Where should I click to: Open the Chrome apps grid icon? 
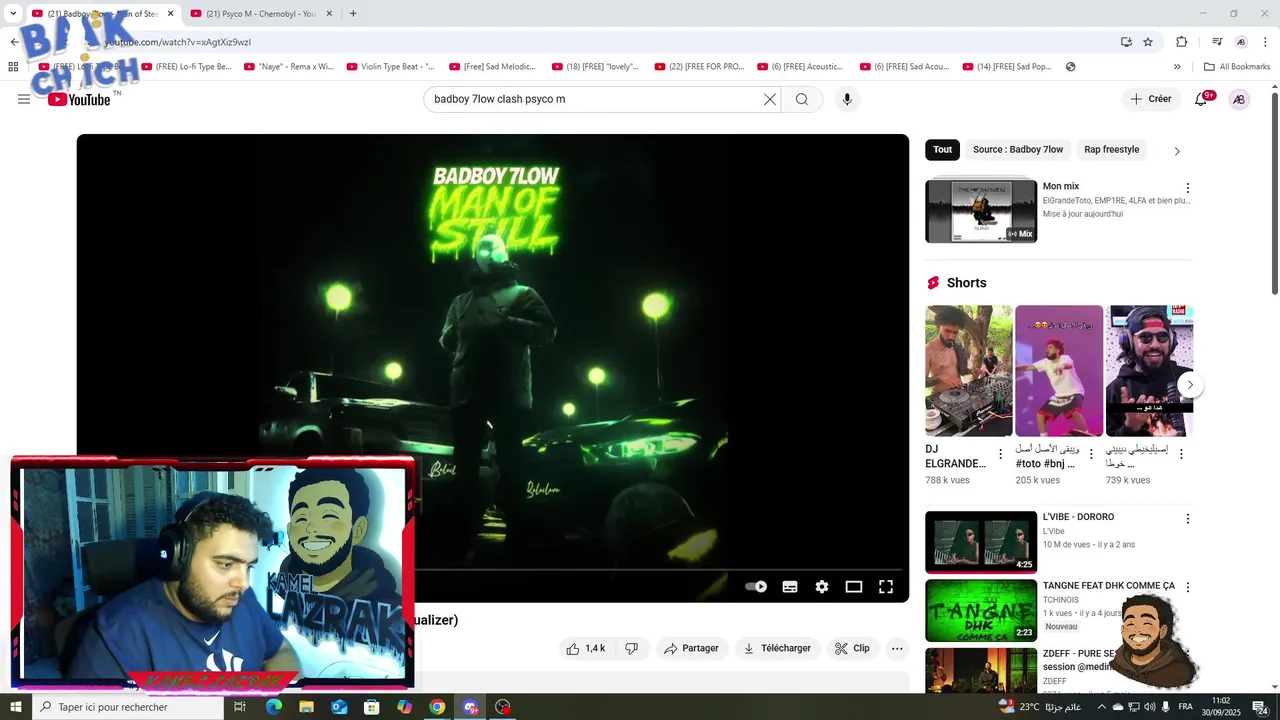pyautogui.click(x=13, y=67)
